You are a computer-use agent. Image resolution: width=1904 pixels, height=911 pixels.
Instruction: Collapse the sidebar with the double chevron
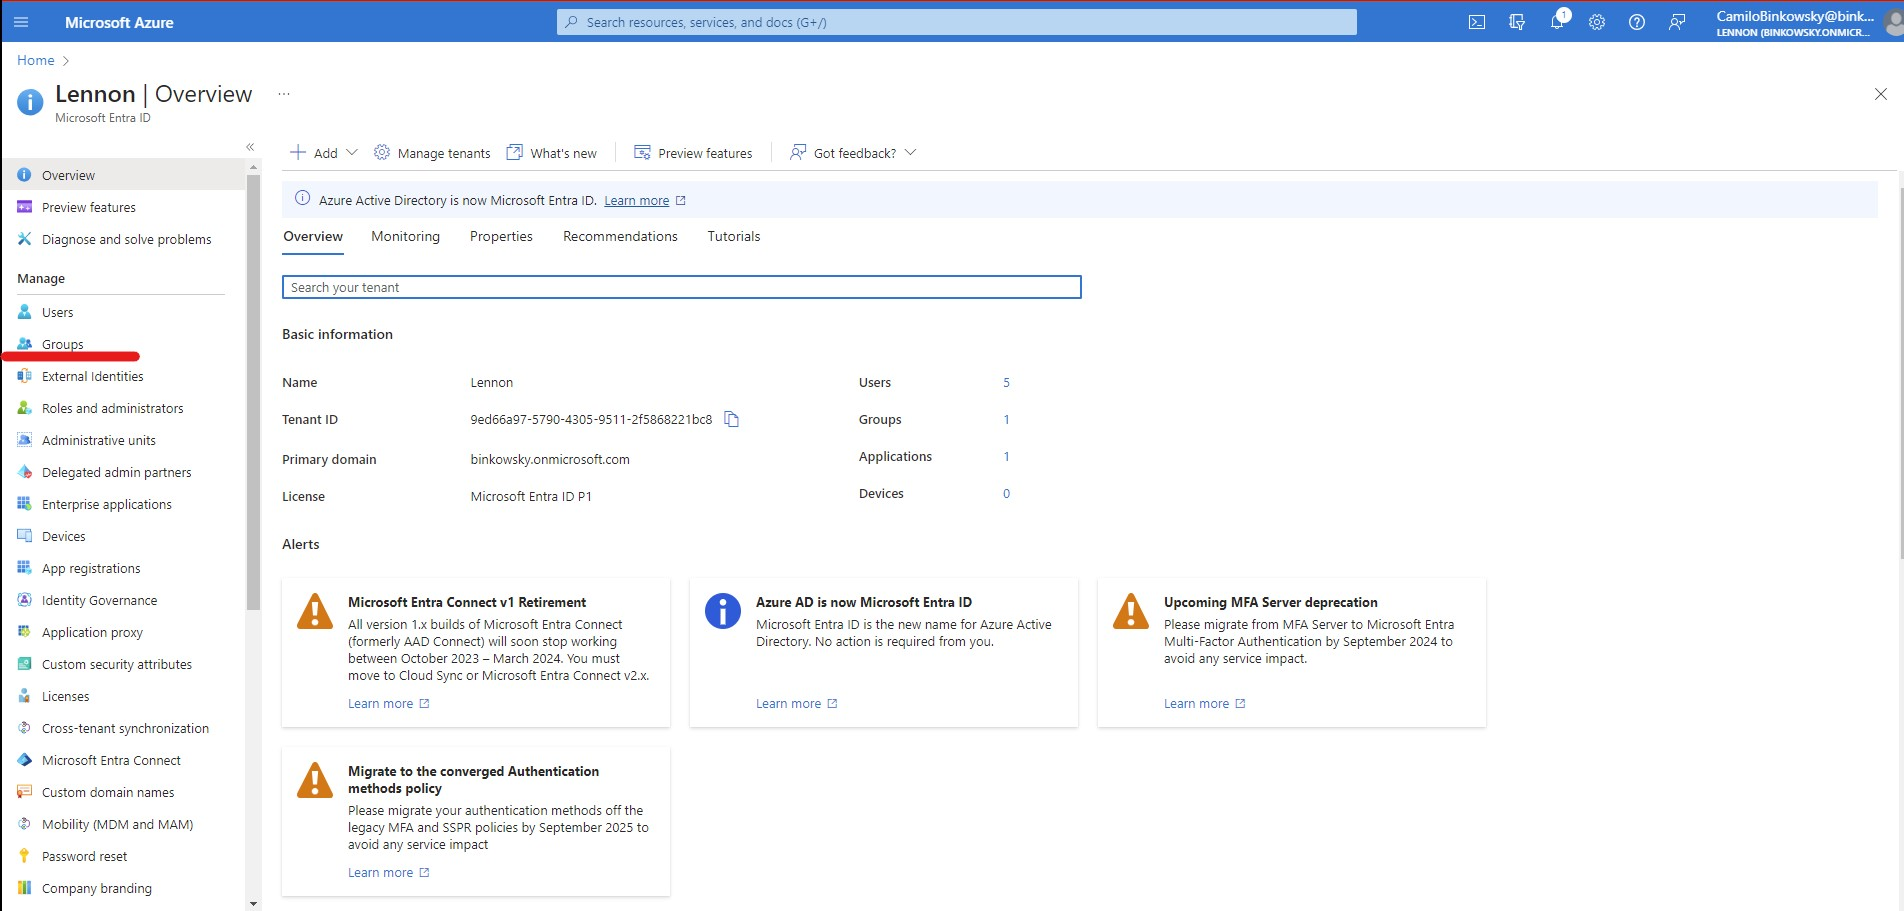click(250, 147)
